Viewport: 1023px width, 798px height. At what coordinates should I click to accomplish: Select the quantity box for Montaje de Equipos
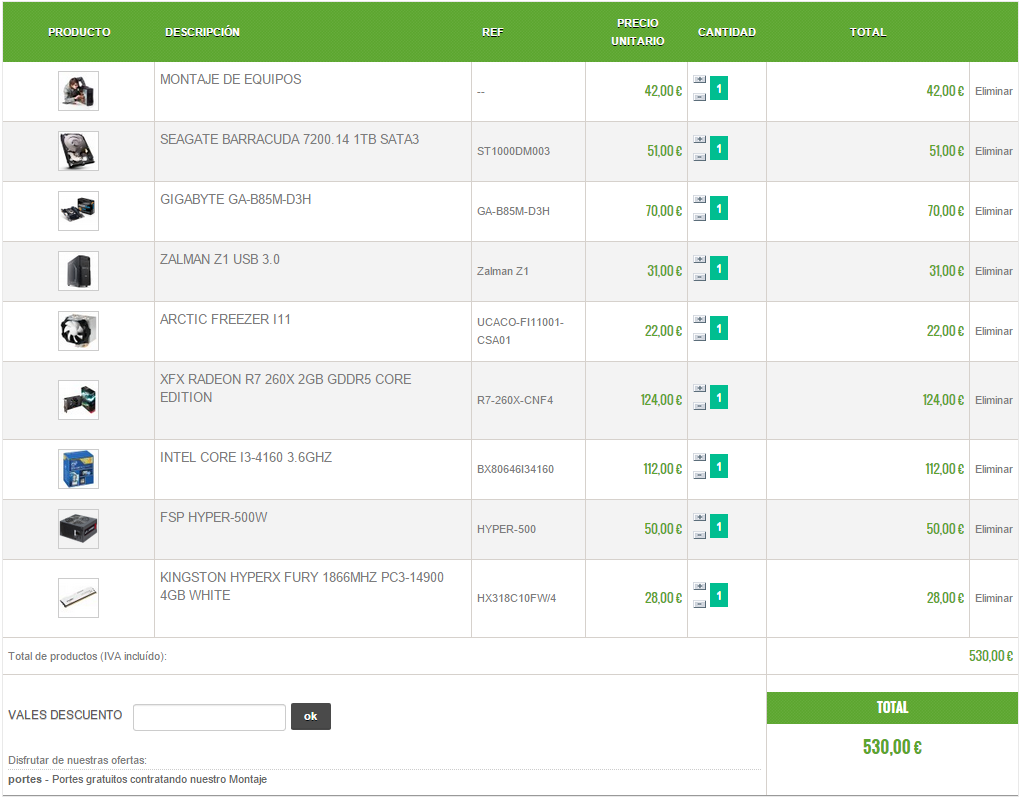coord(719,88)
